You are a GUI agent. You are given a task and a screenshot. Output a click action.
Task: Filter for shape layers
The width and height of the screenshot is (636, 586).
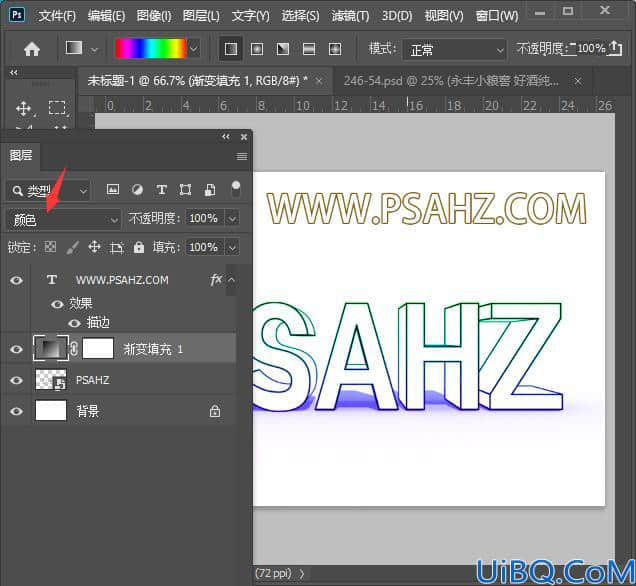(x=185, y=189)
